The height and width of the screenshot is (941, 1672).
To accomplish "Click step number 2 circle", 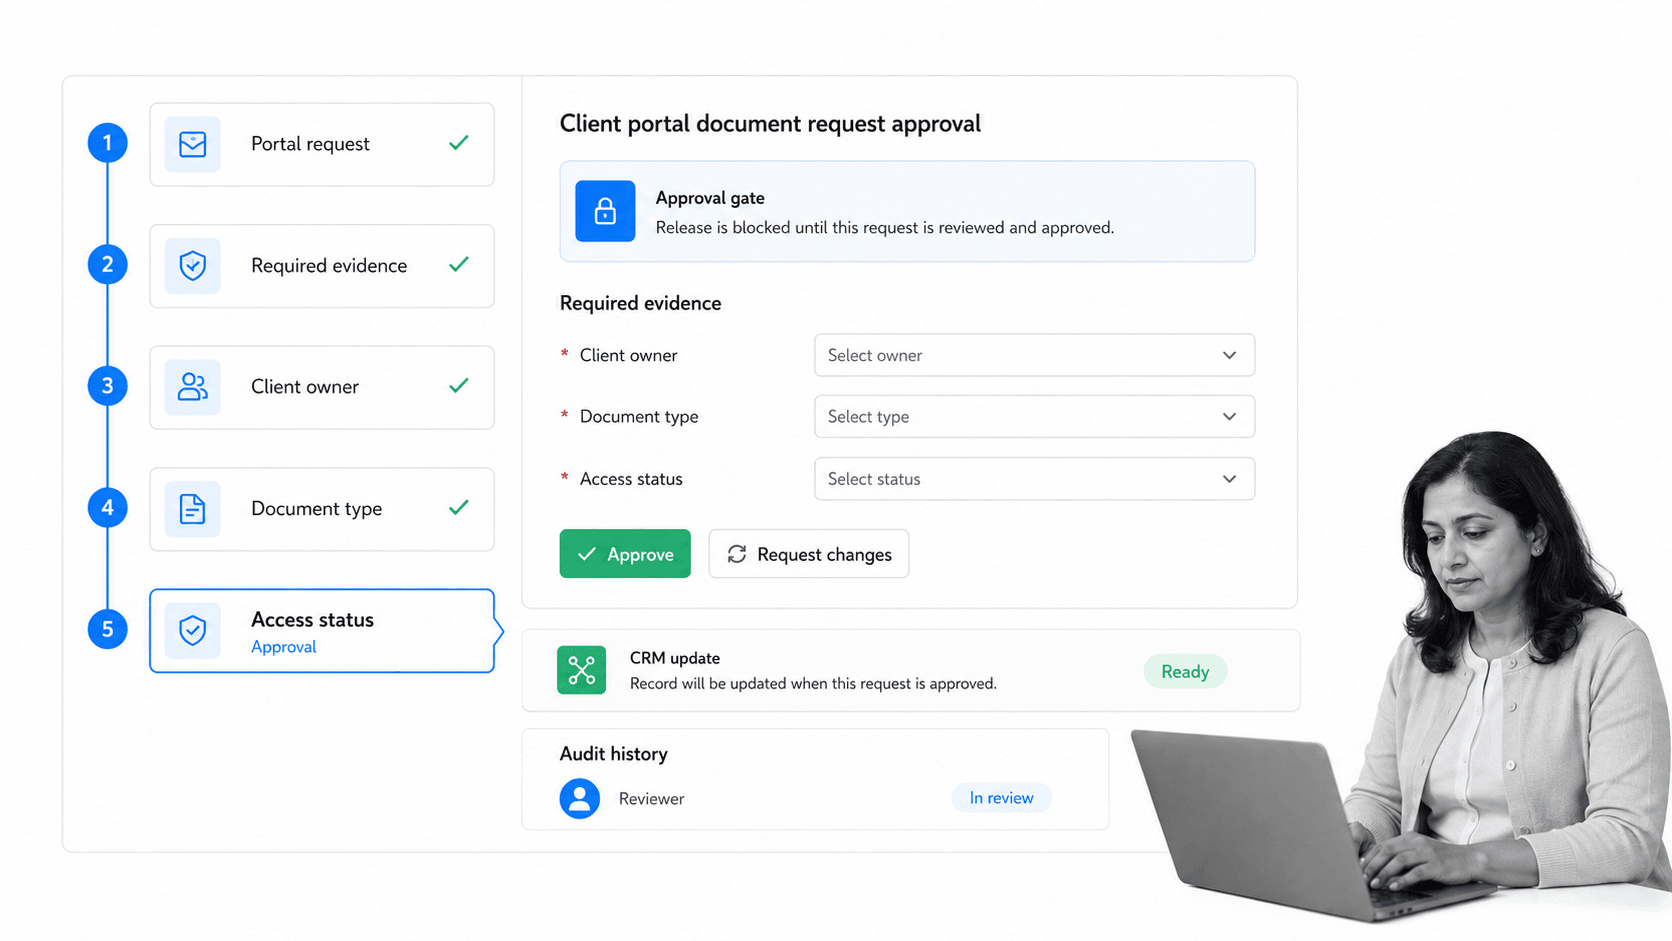I will click(107, 265).
